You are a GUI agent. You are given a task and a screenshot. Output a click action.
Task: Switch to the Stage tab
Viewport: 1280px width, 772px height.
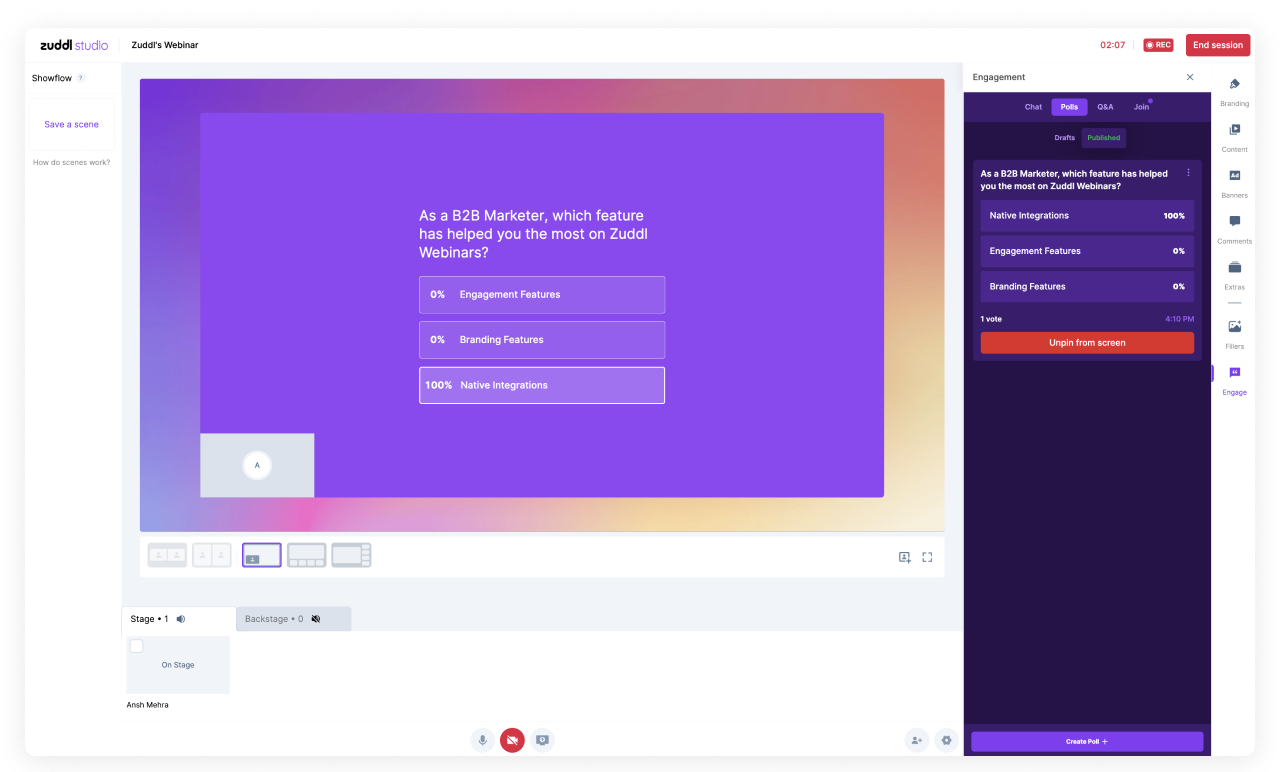pos(178,619)
